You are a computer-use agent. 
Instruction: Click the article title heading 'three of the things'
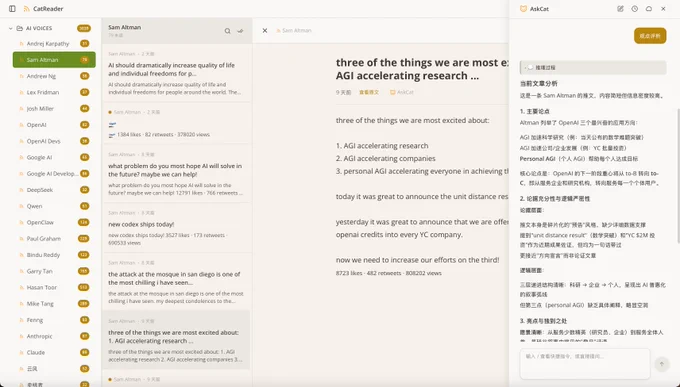pyautogui.click(x=422, y=69)
